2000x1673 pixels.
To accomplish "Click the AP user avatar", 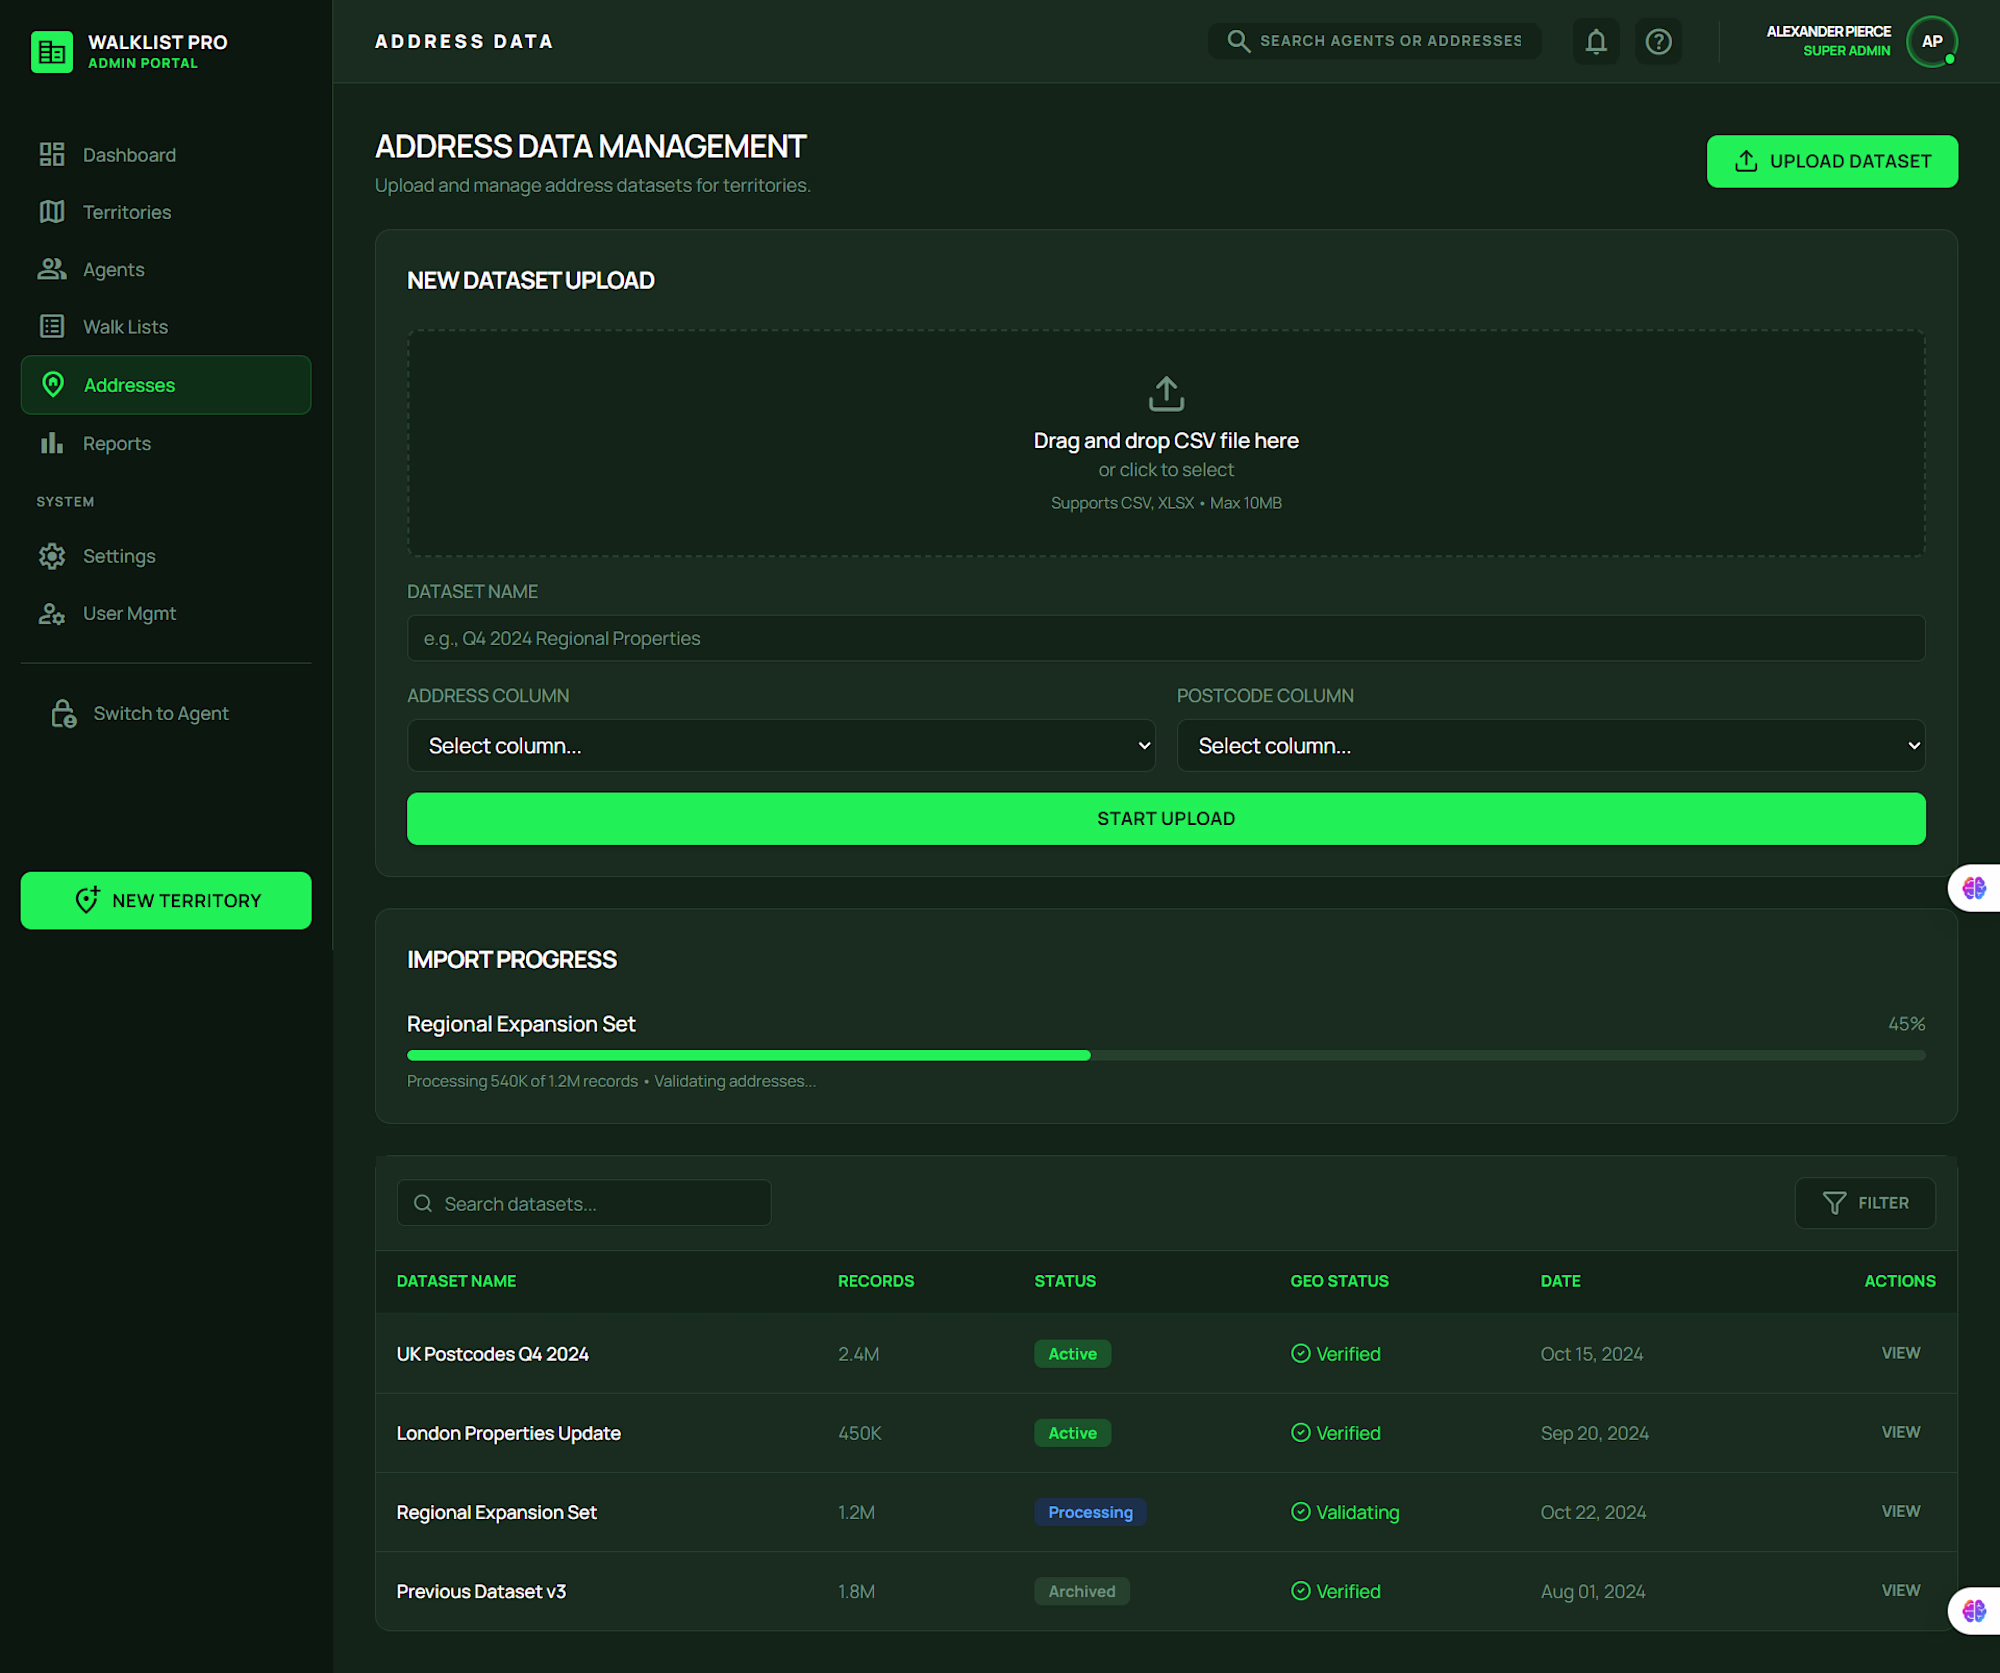I will pos(1931,41).
